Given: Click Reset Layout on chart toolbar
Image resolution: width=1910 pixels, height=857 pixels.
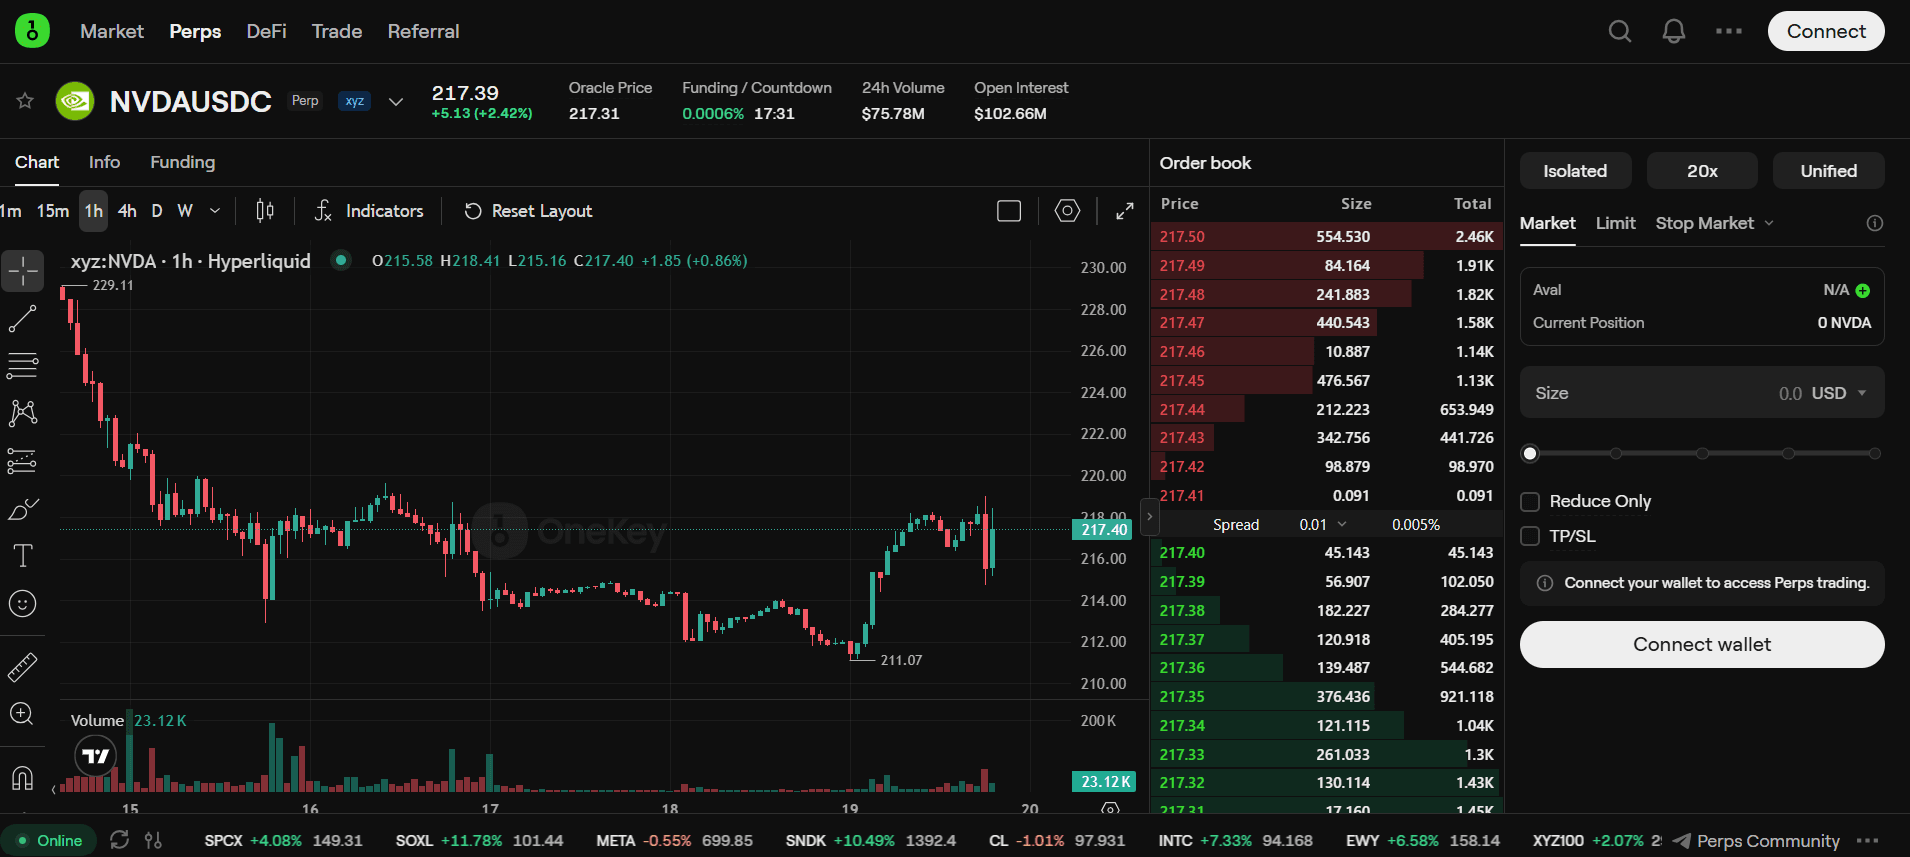Looking at the screenshot, I should pos(528,211).
